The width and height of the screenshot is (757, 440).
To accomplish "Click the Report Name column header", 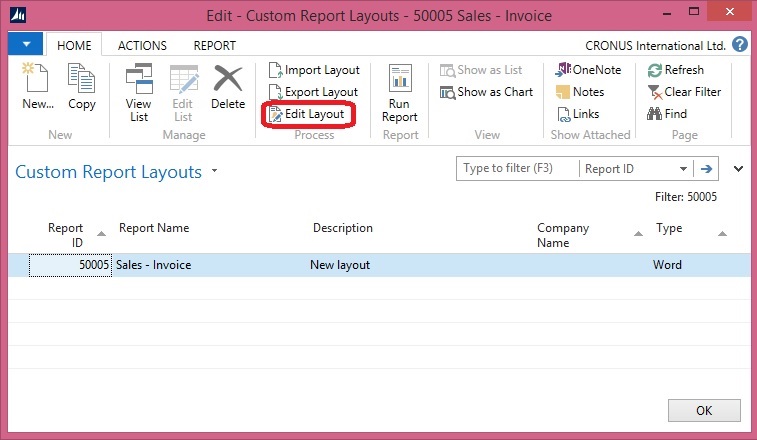I will tap(154, 228).
